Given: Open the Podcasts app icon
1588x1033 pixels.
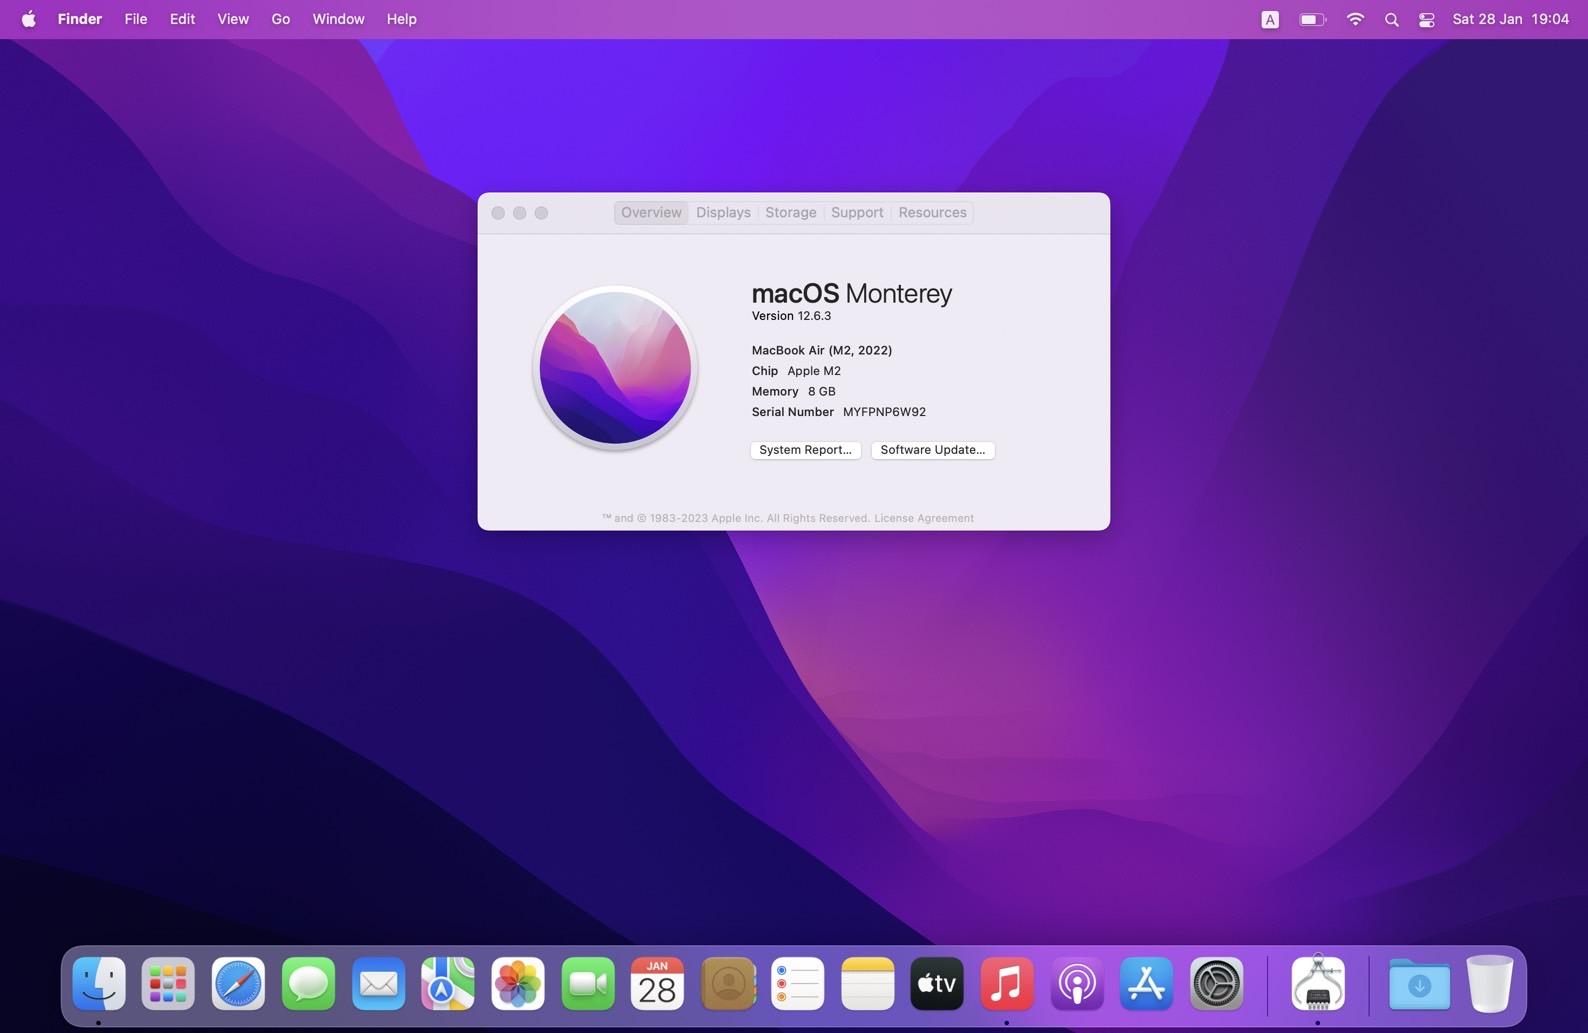Looking at the screenshot, I should click(x=1077, y=984).
